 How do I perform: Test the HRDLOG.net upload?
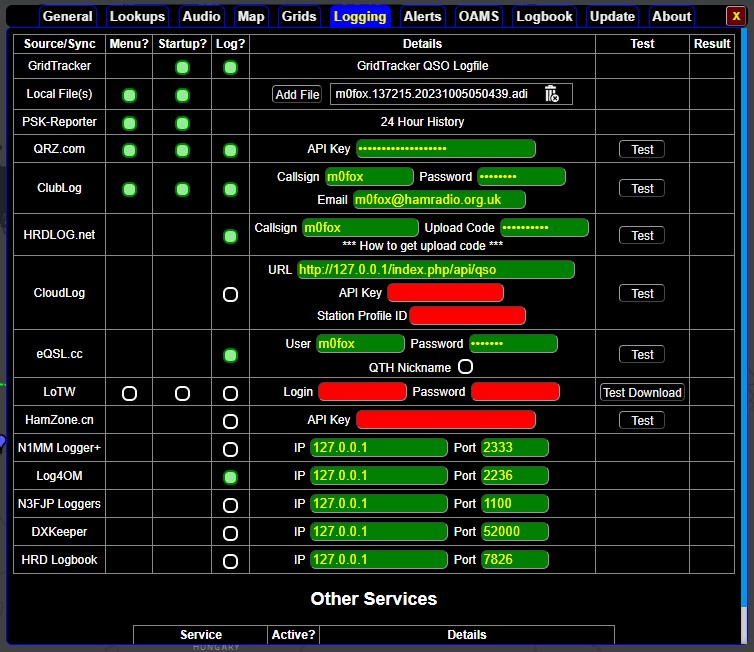pos(642,236)
